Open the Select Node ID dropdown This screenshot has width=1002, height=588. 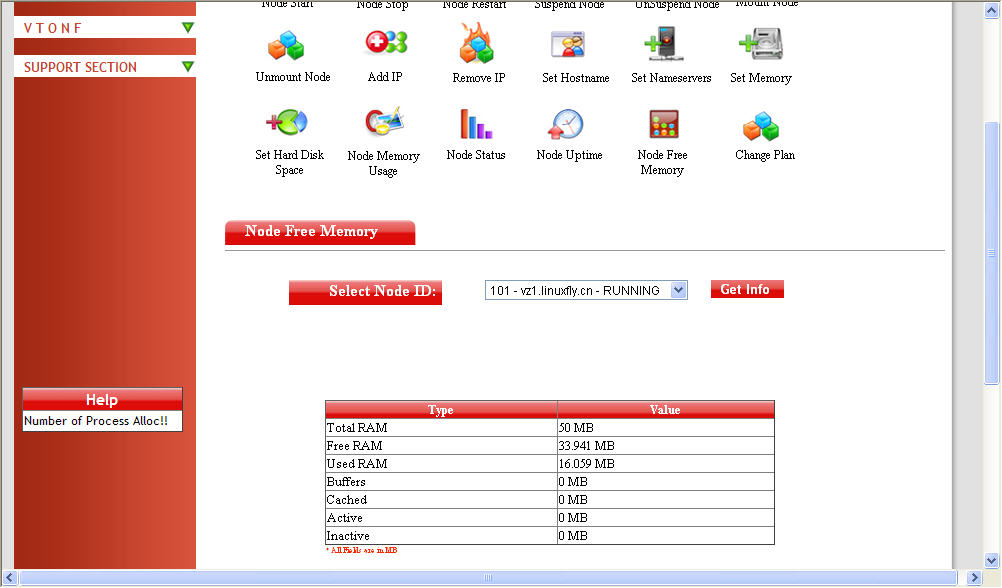click(586, 290)
